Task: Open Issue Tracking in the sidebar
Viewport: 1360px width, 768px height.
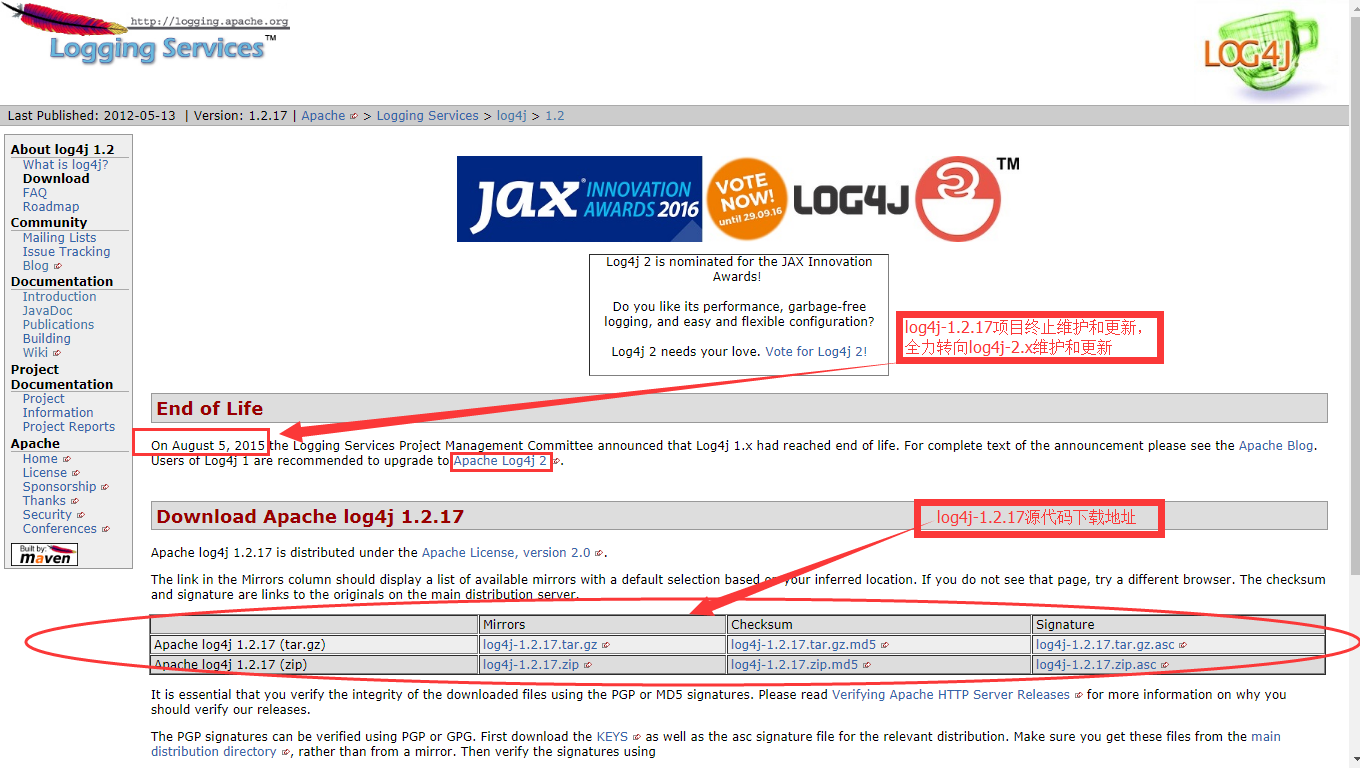Action: [67, 252]
